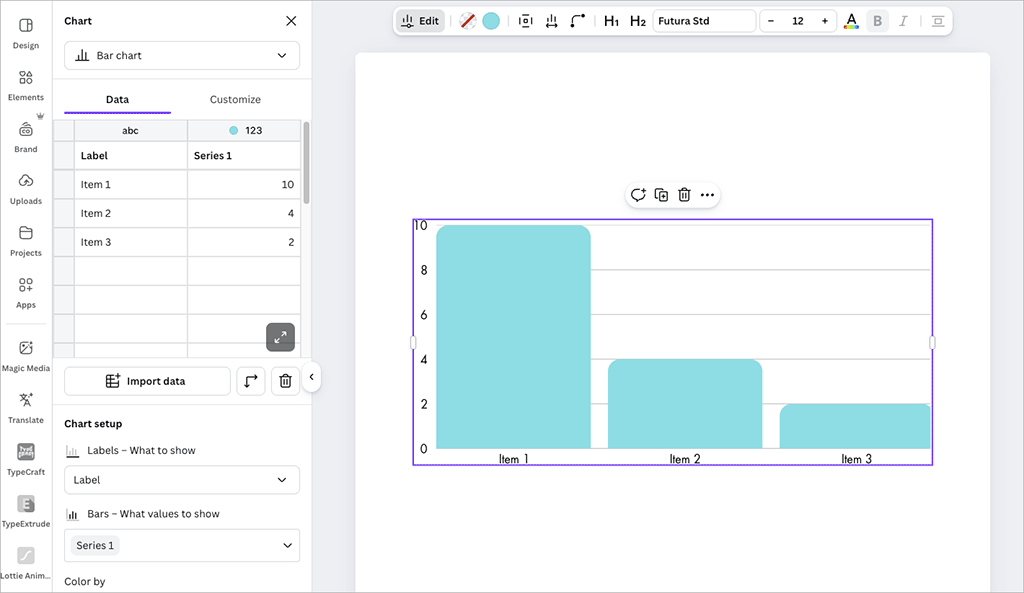Toggle italic text formatting

point(903,20)
